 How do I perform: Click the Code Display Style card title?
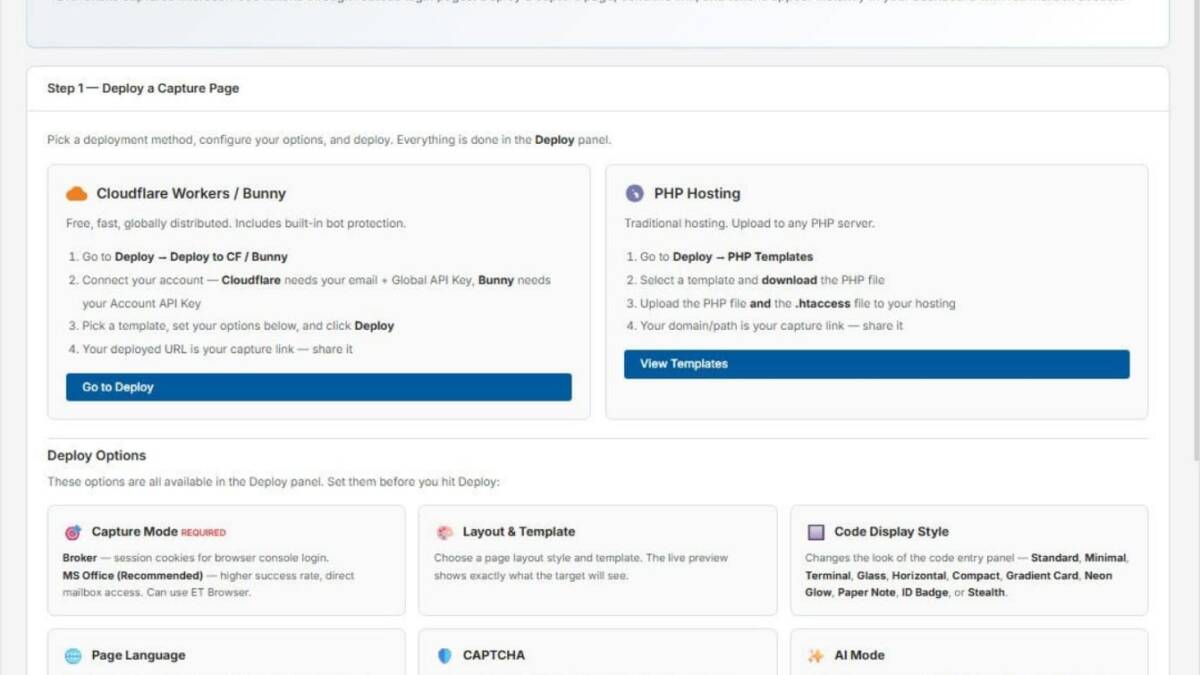pos(891,532)
